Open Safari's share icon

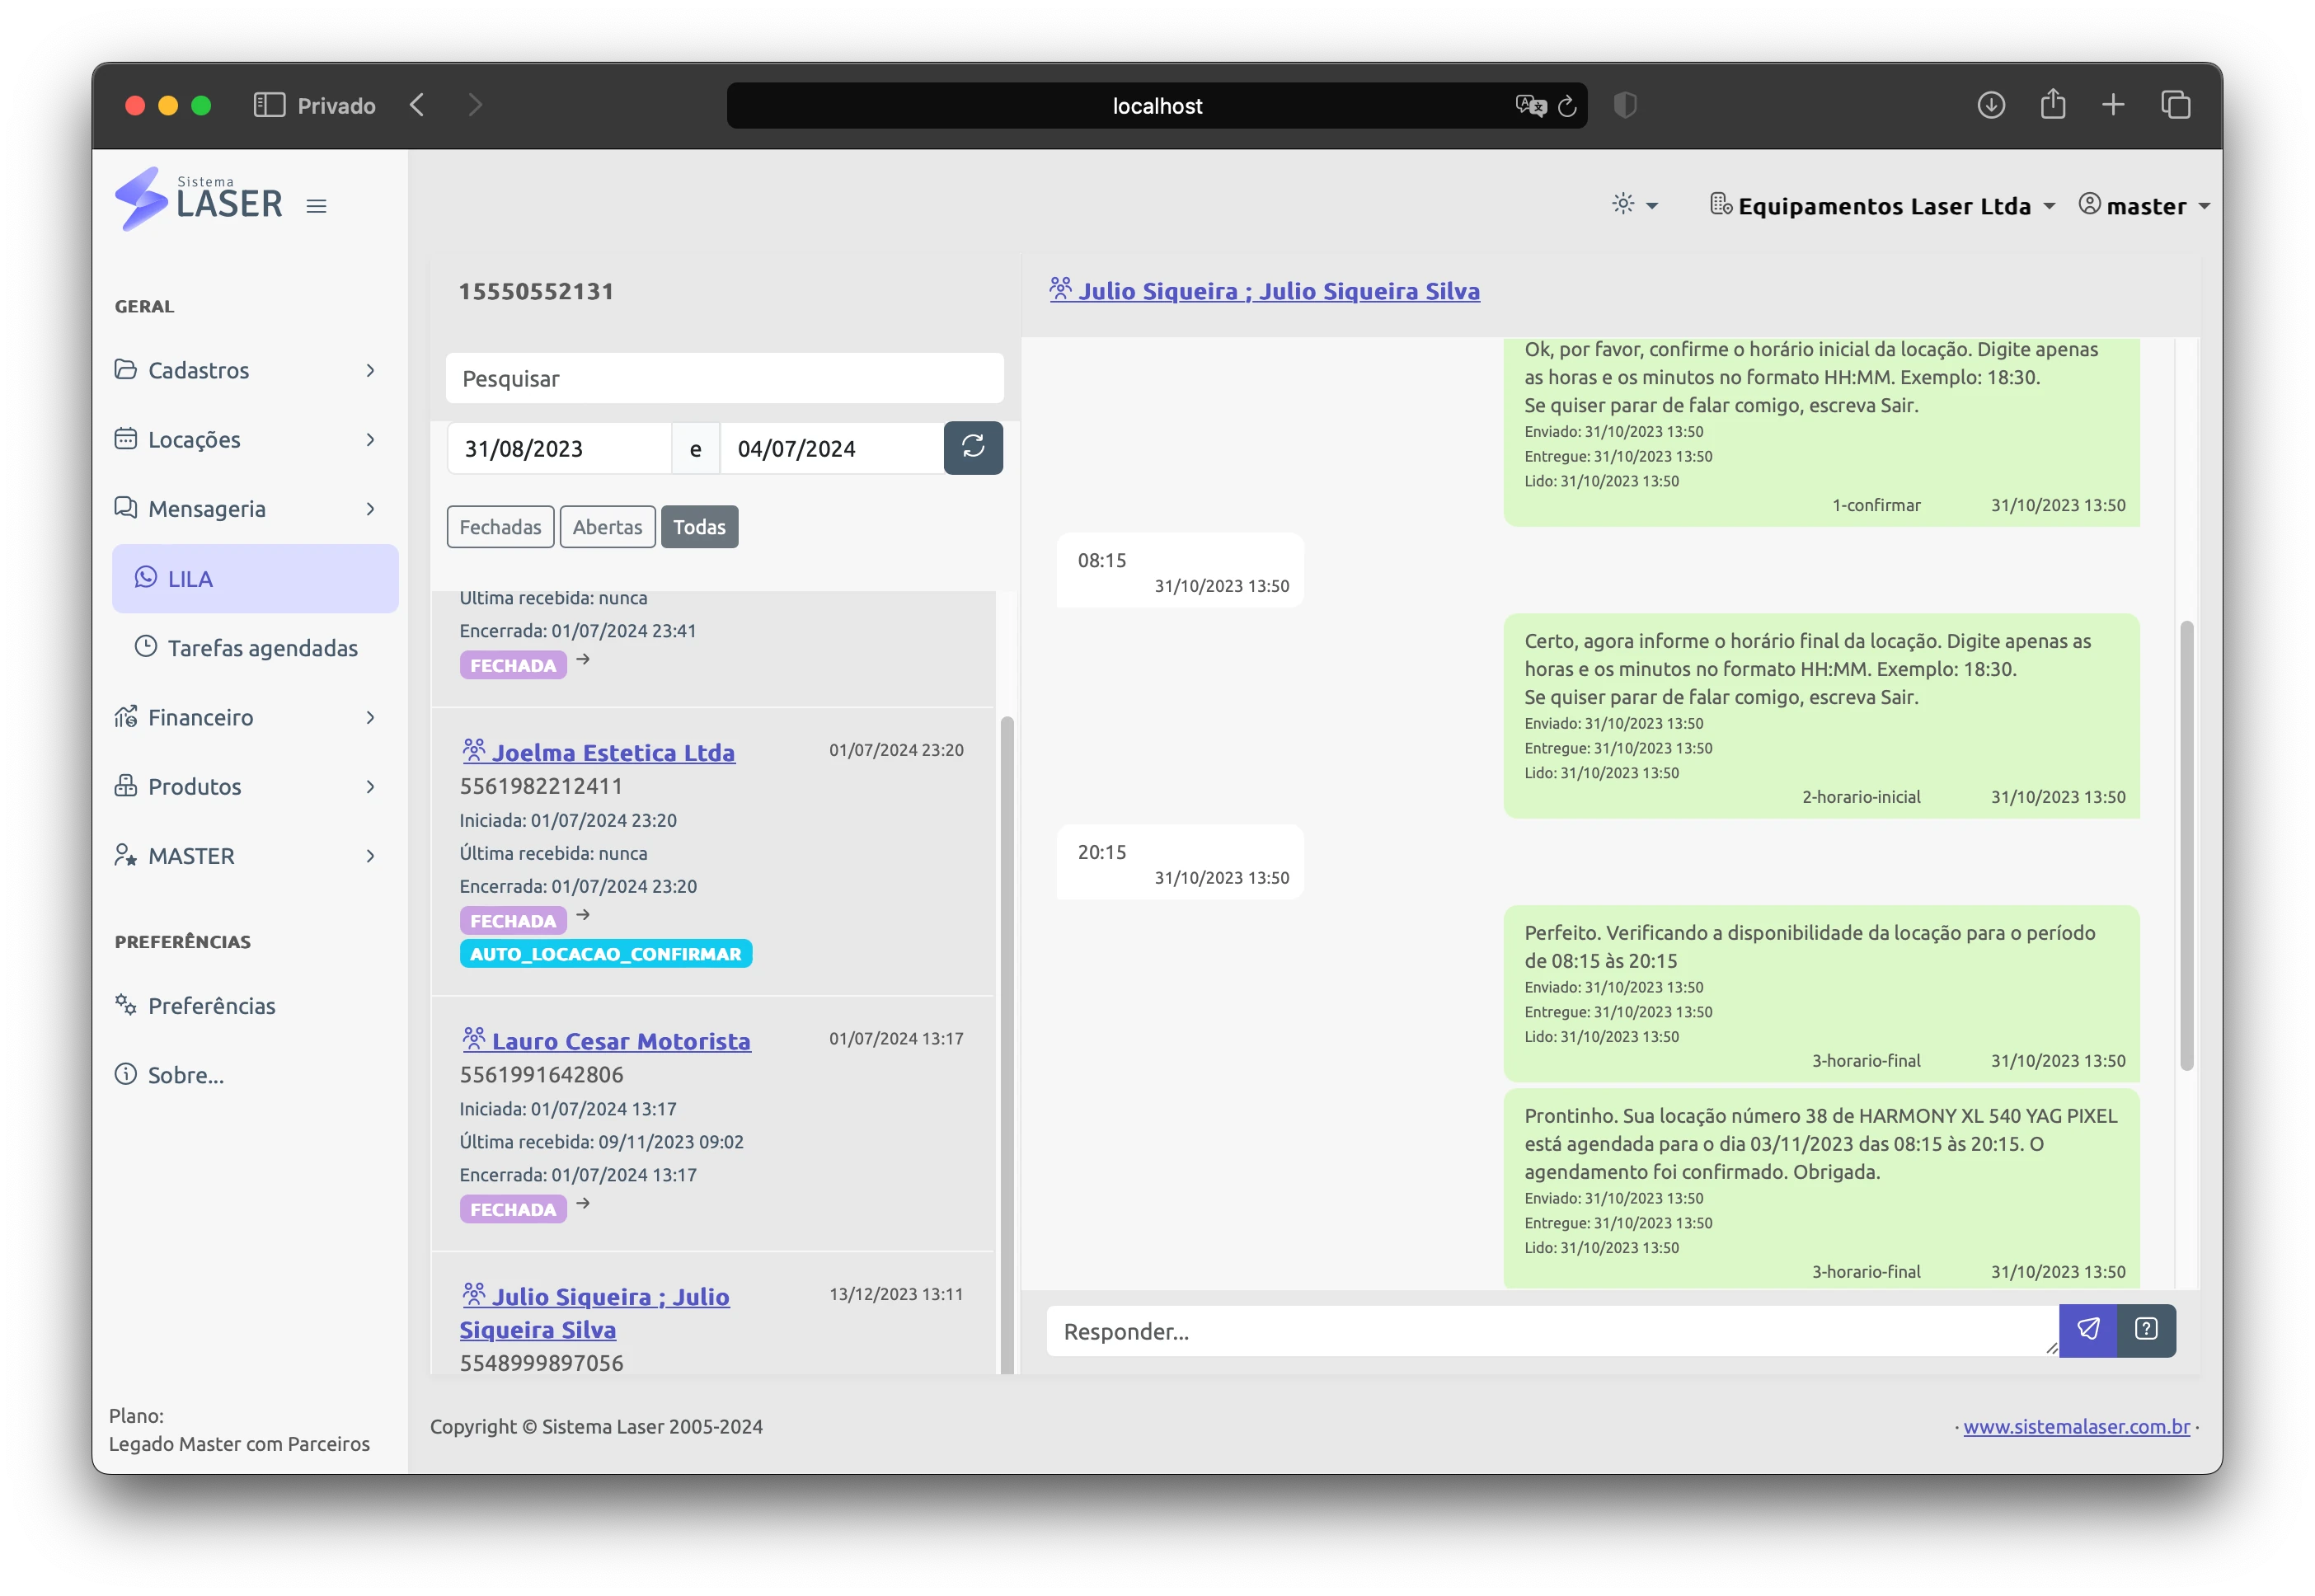pos(2052,104)
